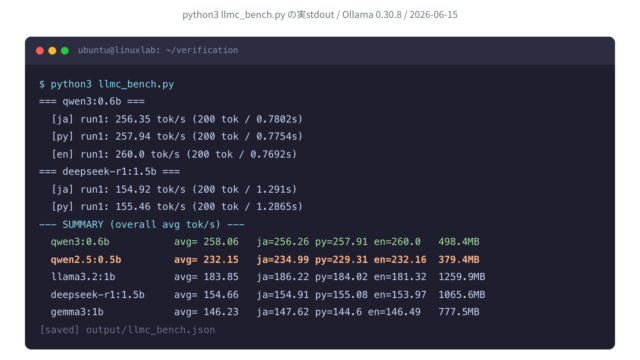The image size is (640, 360).
Task: Click the === qwen3:0.6b === header line
Action: (92, 101)
